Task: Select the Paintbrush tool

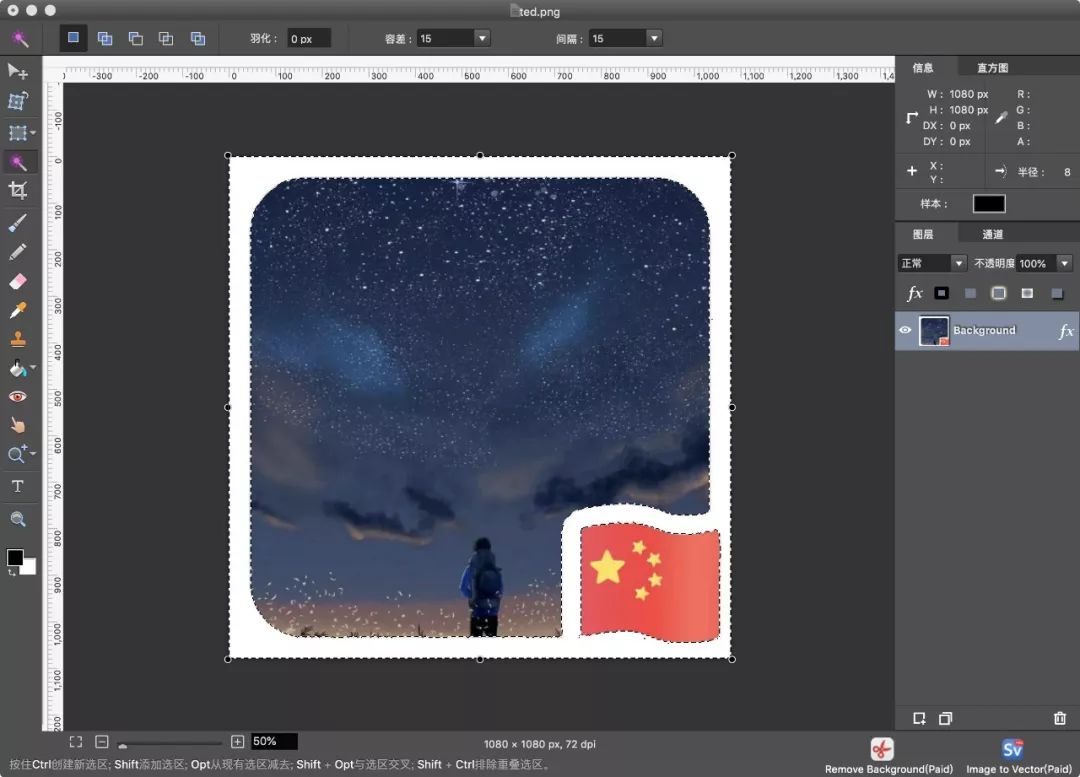Action: click(18, 222)
